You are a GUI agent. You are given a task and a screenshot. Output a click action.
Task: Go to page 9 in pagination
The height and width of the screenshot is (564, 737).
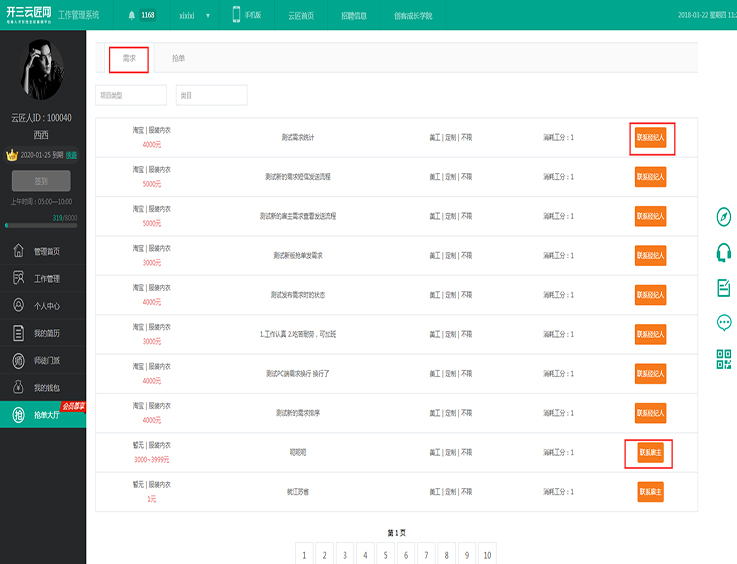pyautogui.click(x=467, y=555)
